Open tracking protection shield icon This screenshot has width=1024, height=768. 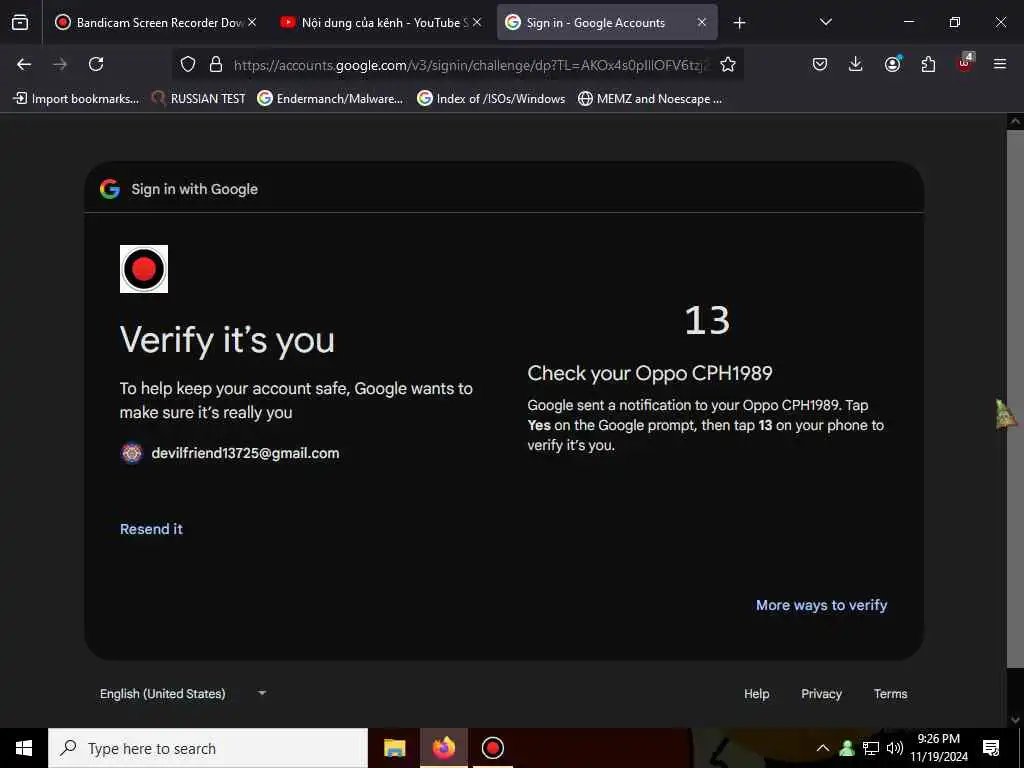pyautogui.click(x=188, y=64)
